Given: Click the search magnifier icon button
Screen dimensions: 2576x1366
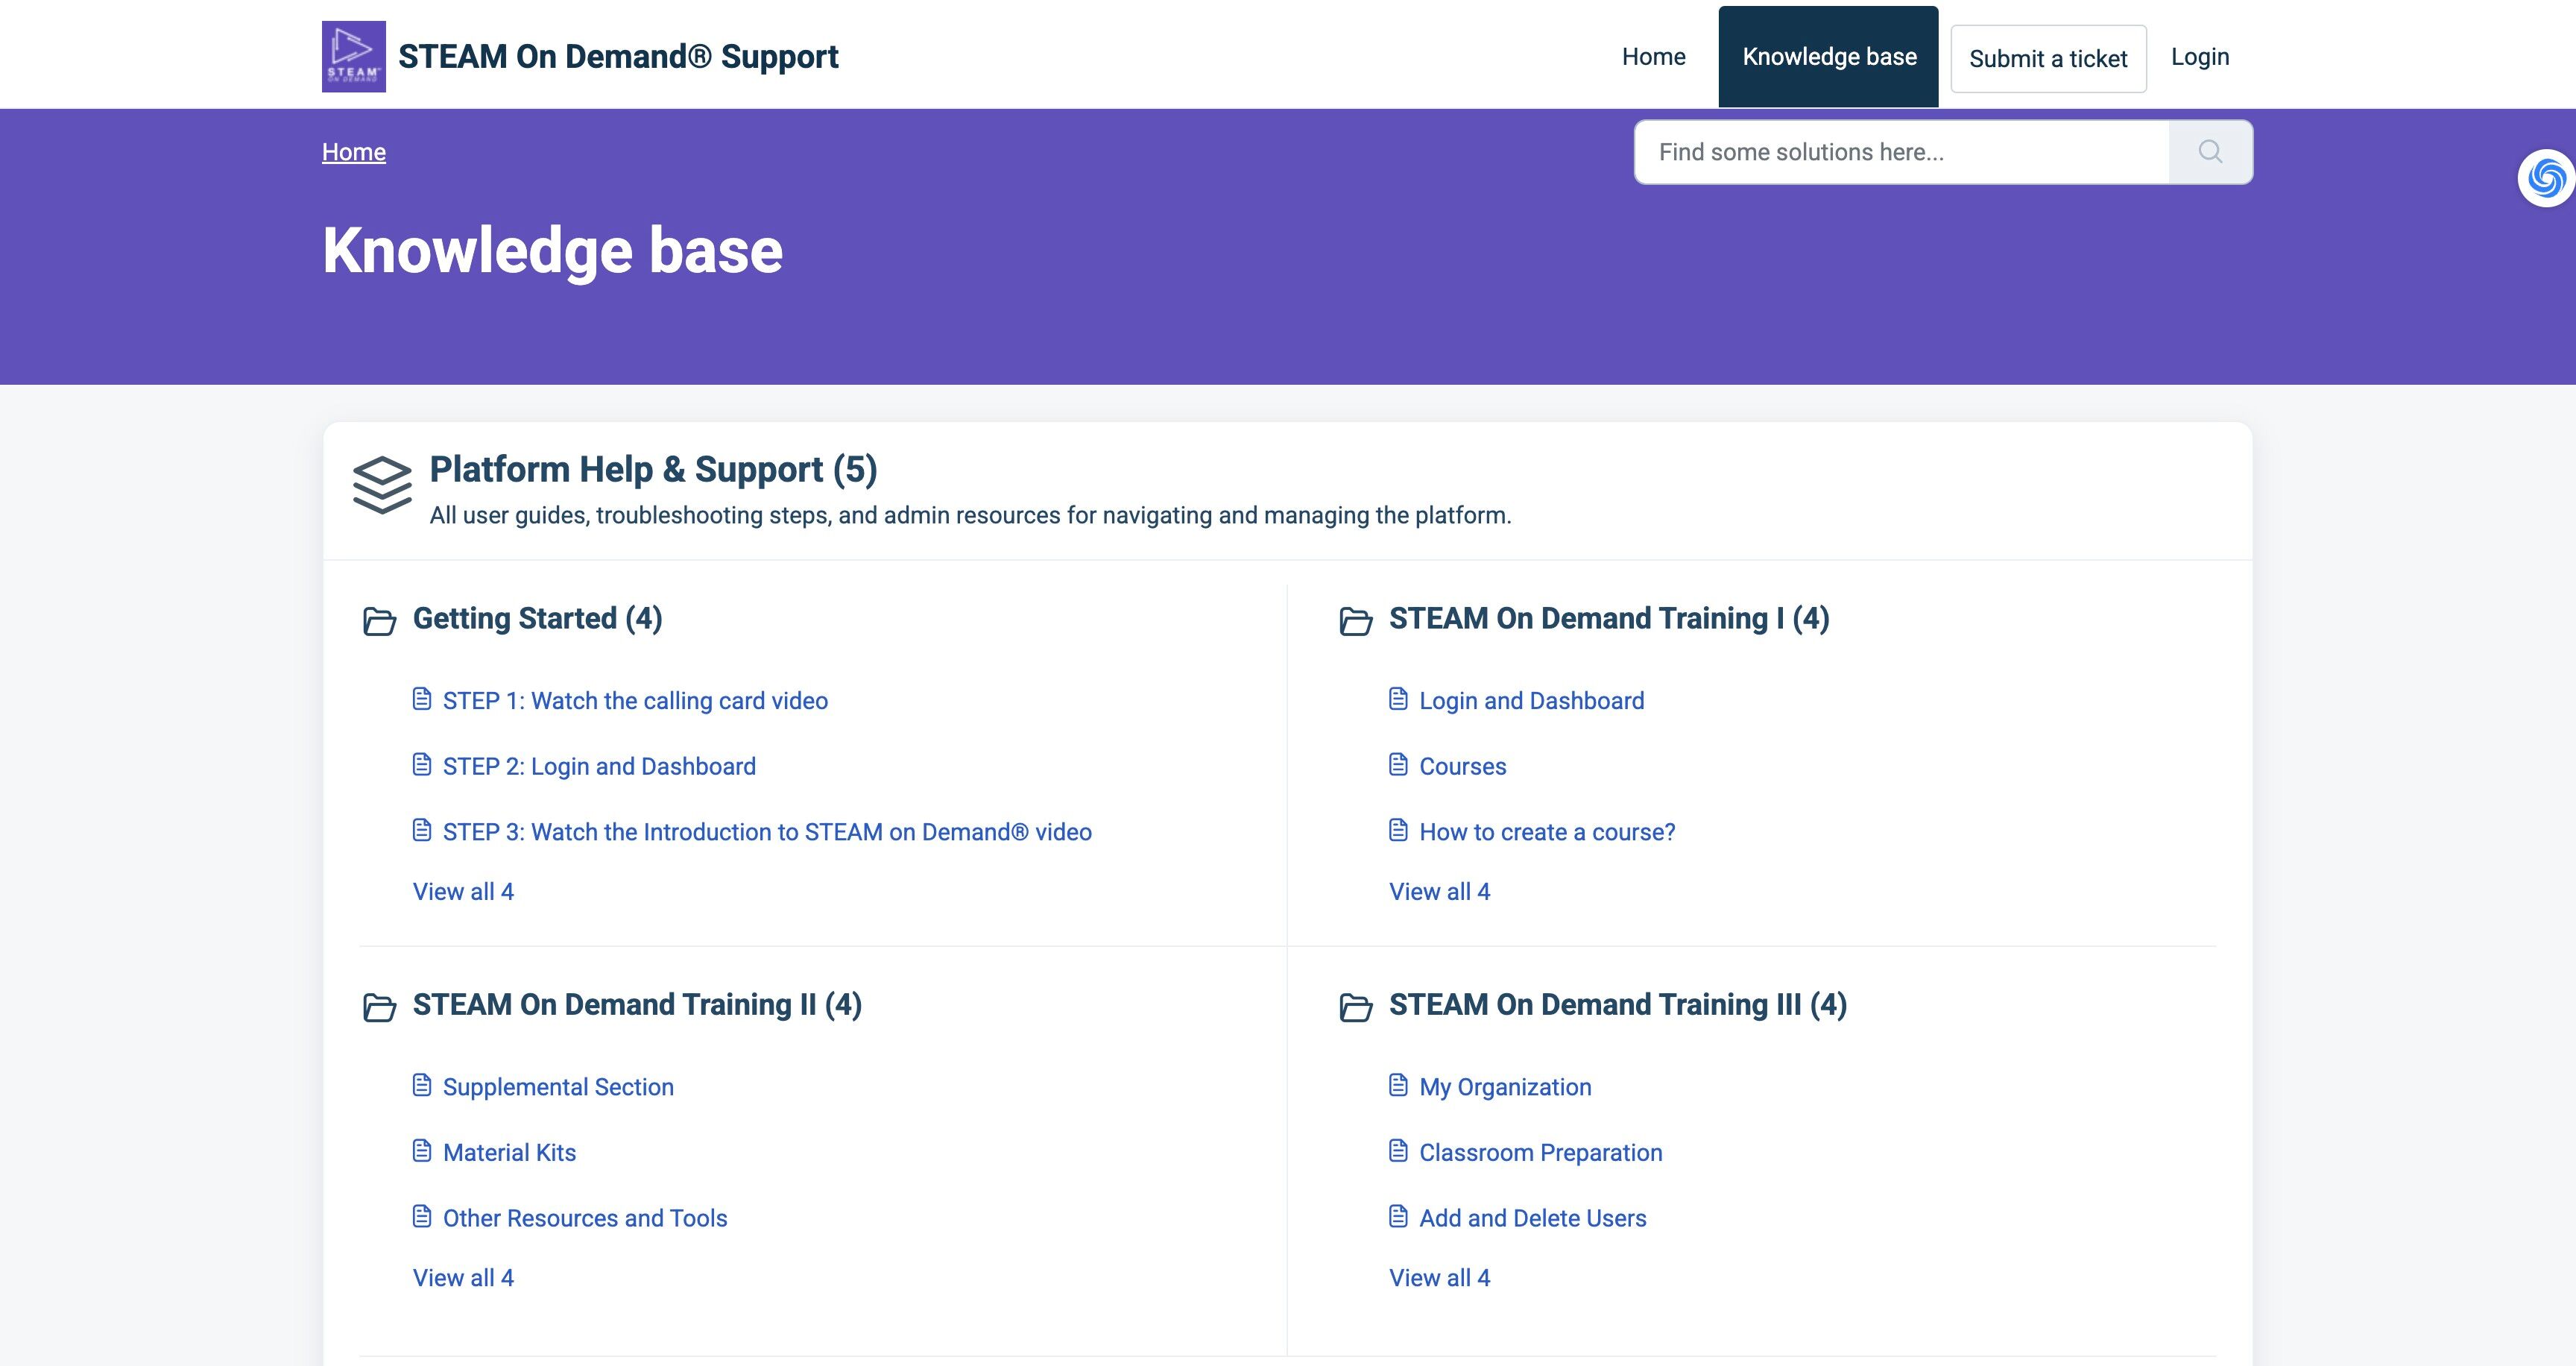Looking at the screenshot, I should coord(2210,152).
